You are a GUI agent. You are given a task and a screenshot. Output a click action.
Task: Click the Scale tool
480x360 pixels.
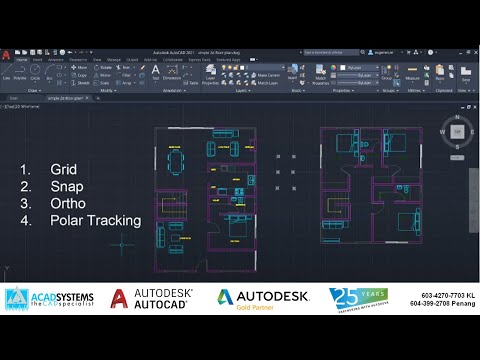[102, 83]
